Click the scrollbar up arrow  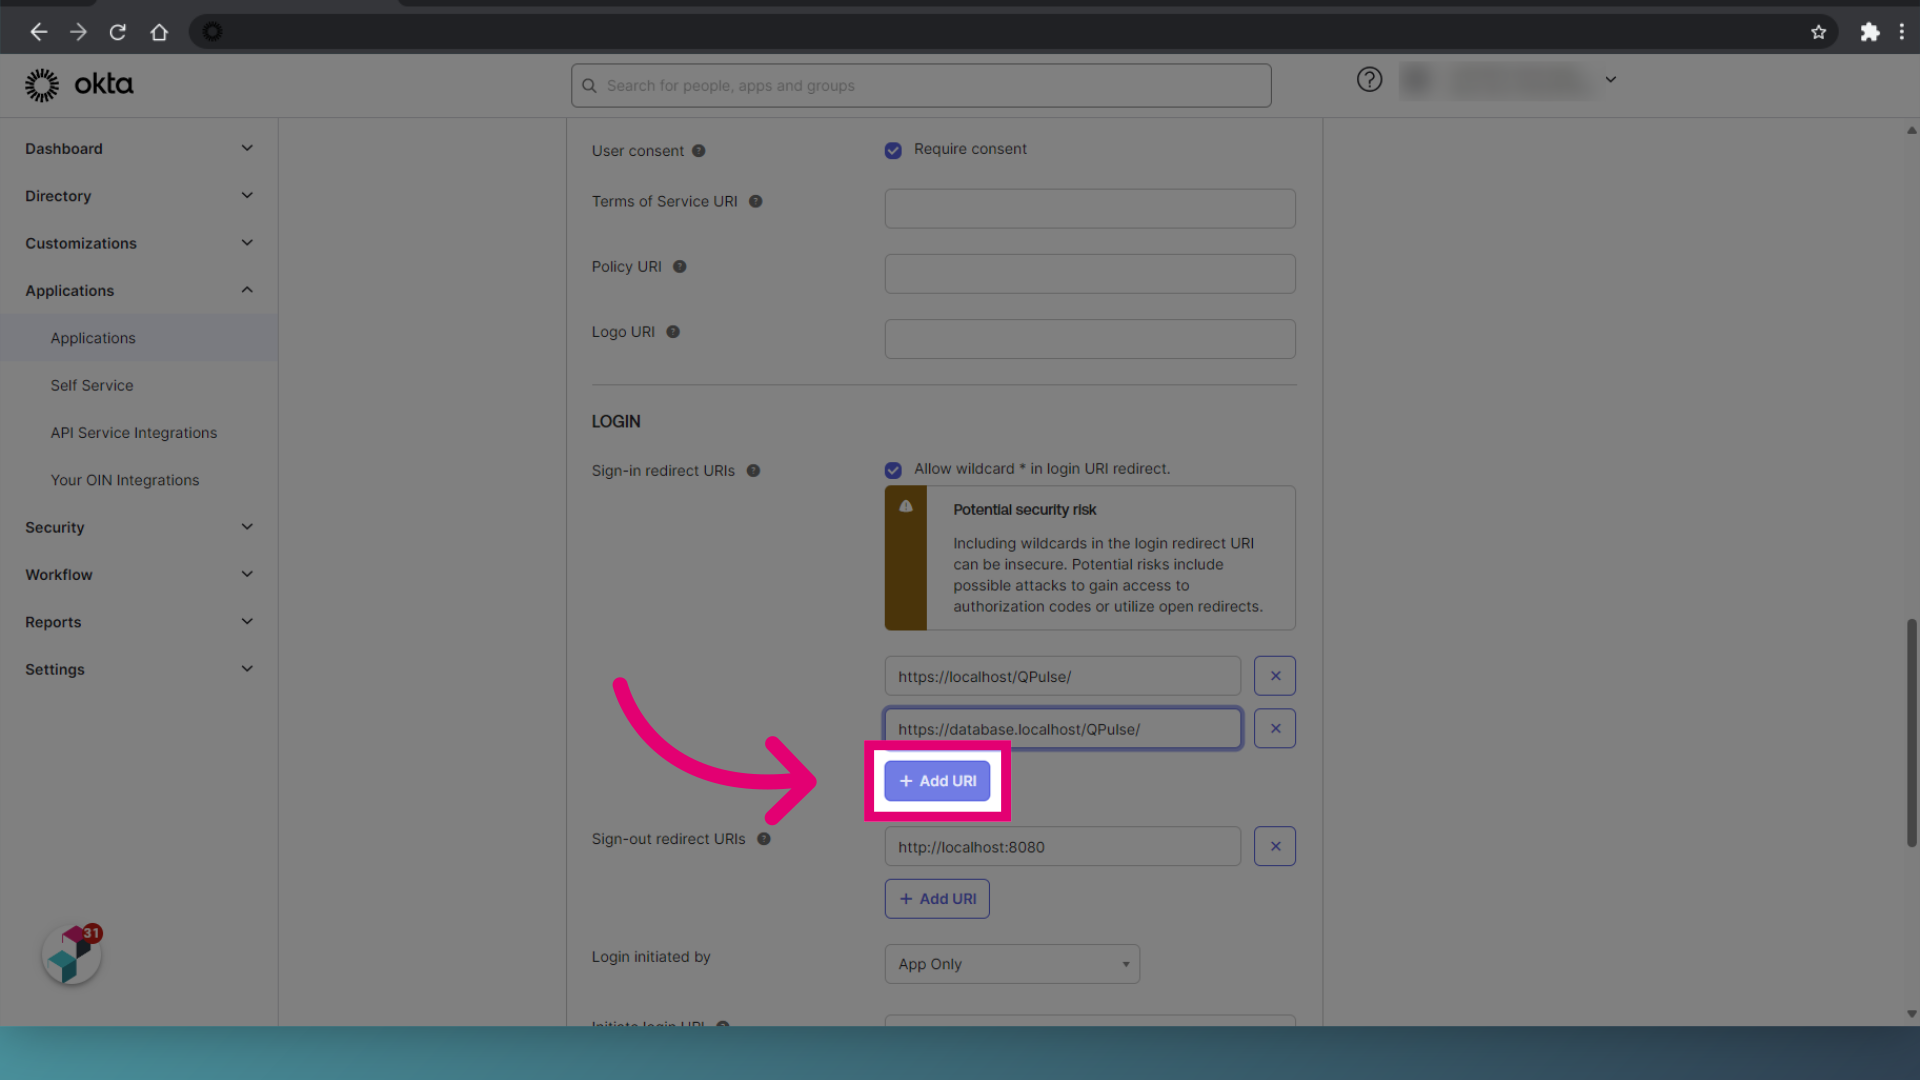coord(1911,130)
